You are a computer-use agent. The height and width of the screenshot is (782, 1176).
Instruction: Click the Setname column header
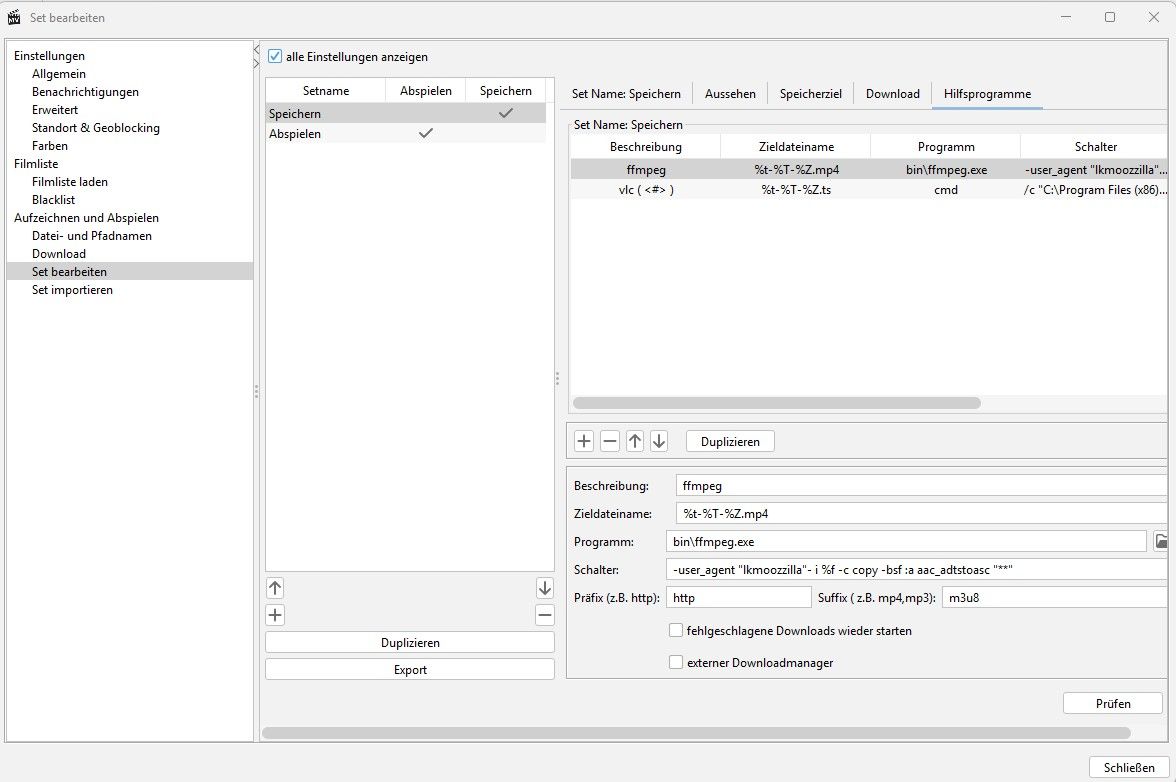pos(326,91)
